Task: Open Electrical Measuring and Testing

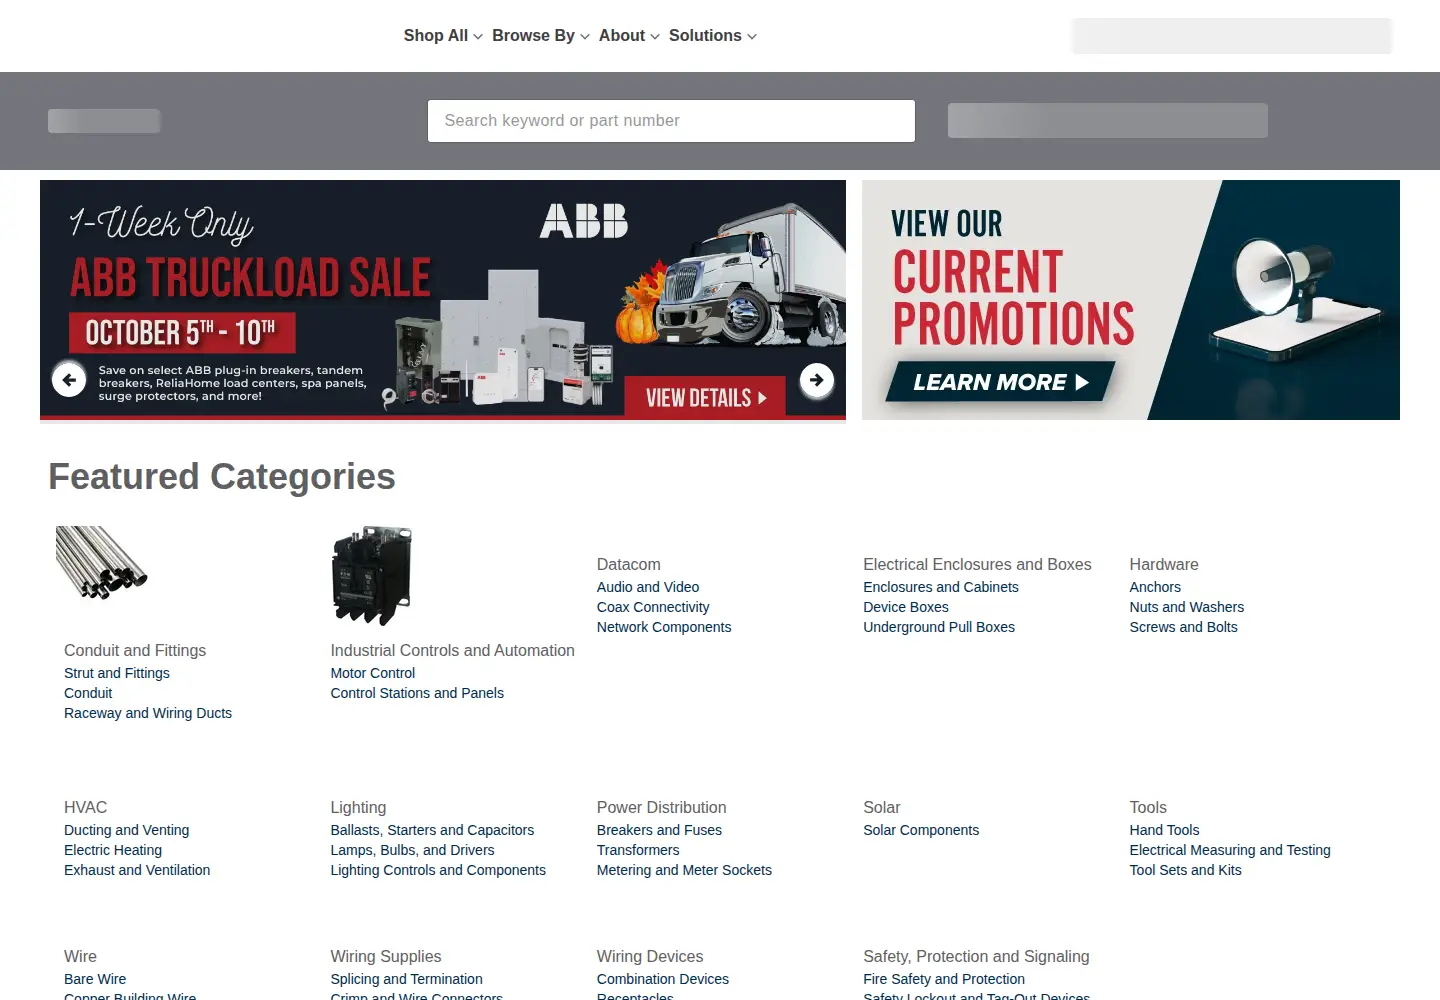Action: [1230, 850]
